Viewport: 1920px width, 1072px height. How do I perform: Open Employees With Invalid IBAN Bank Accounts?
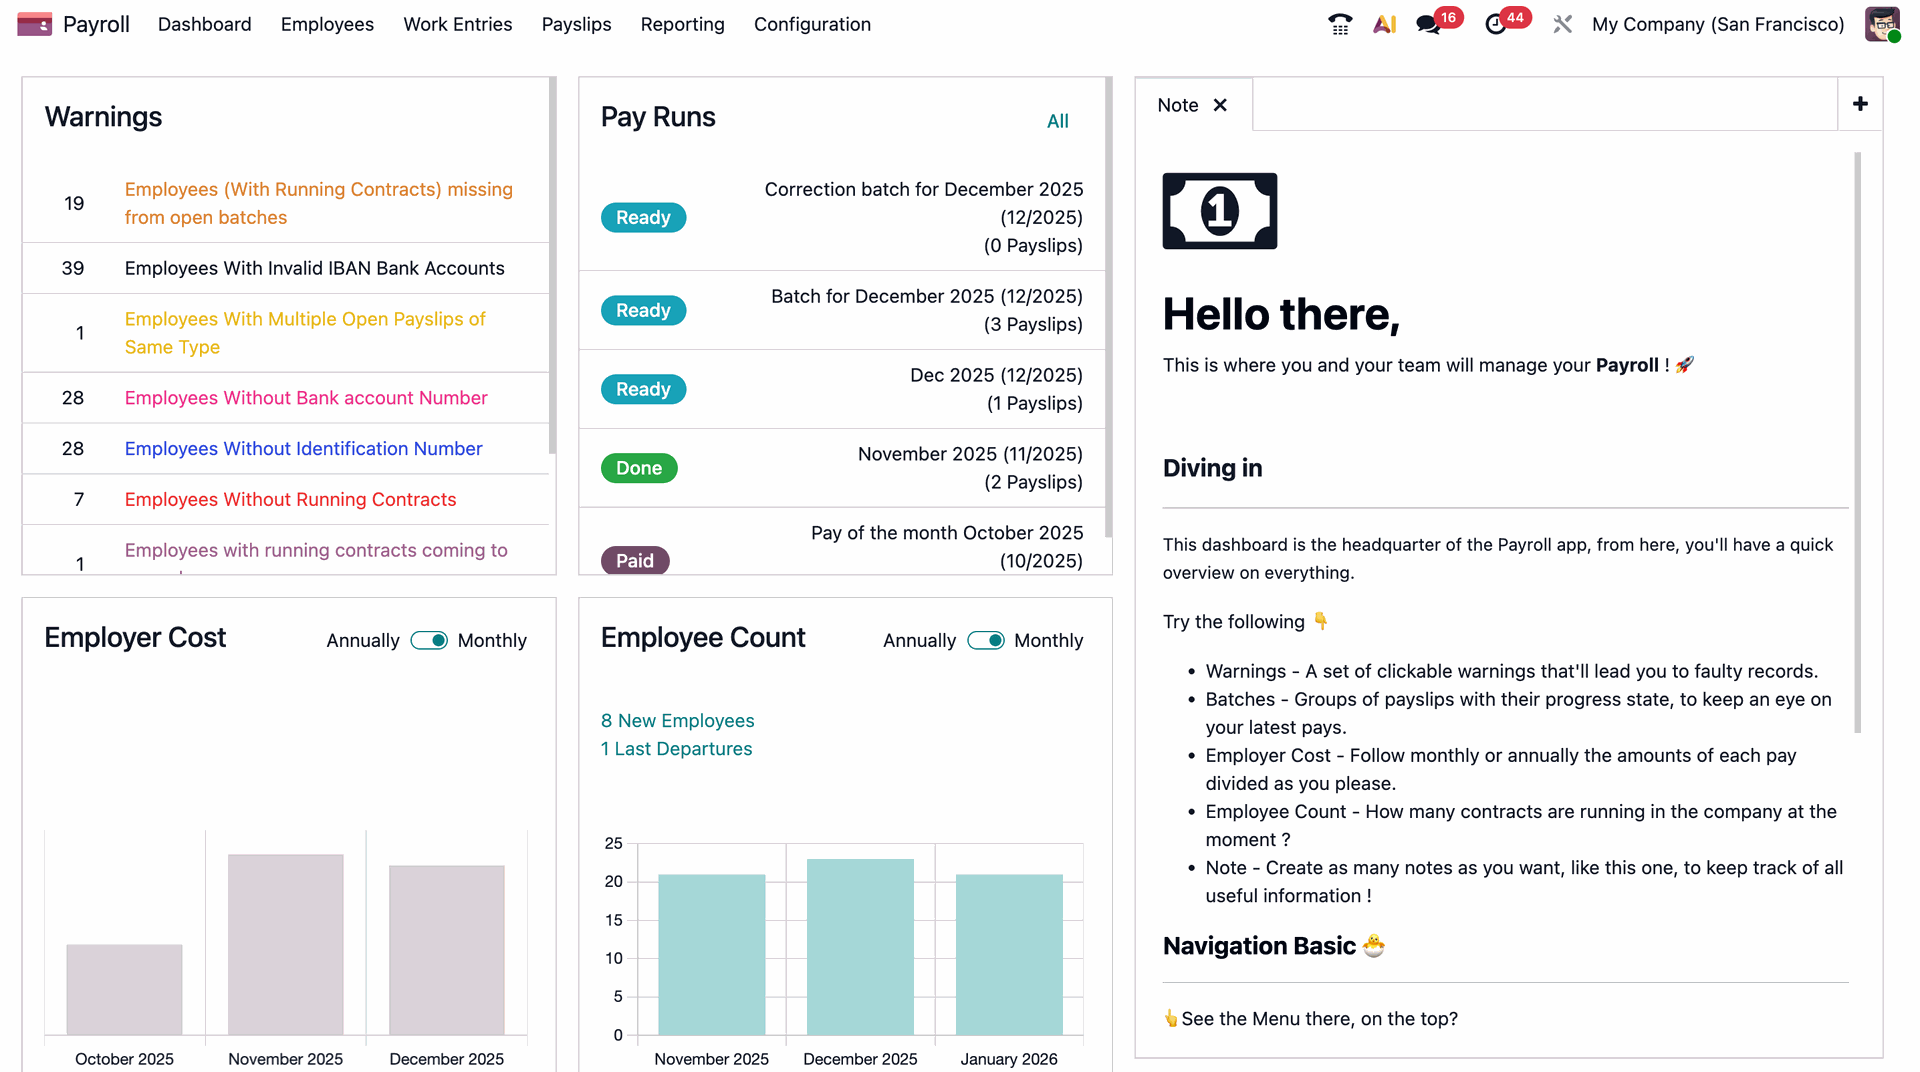(x=314, y=268)
